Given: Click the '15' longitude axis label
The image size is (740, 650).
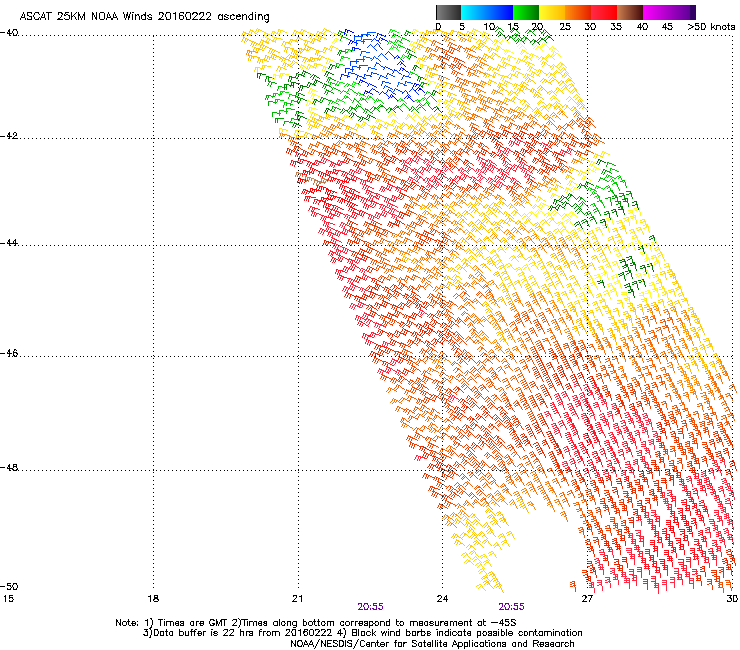Looking at the screenshot, I should pyautogui.click(x=8, y=599).
